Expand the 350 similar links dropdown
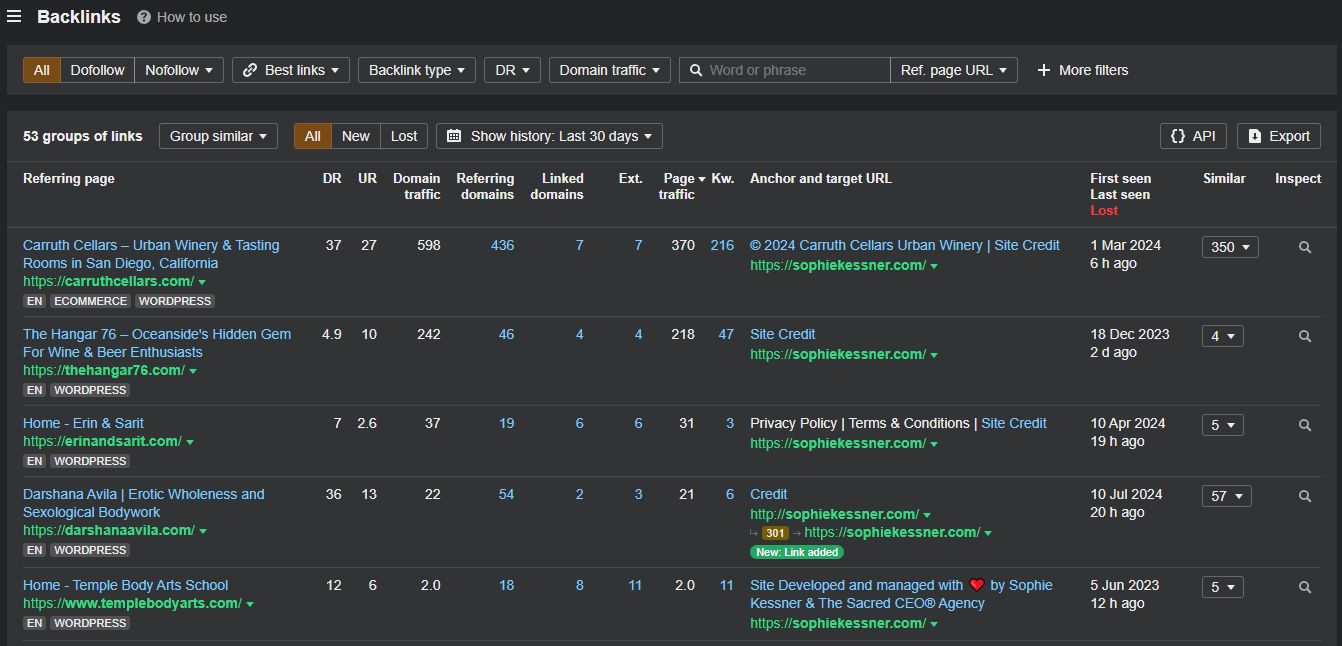Image resolution: width=1342 pixels, height=646 pixels. (x=1230, y=247)
